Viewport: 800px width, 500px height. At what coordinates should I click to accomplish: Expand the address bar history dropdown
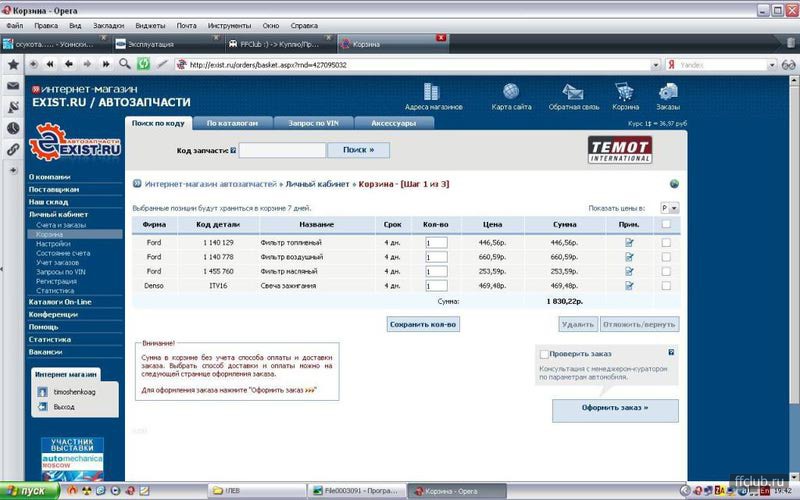click(656, 65)
